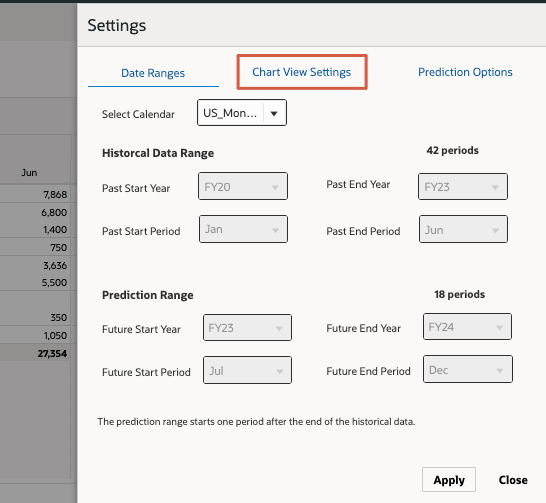Open the Future Start Year FY23 dropdown
The width and height of the screenshot is (546, 503).
(x=247, y=328)
